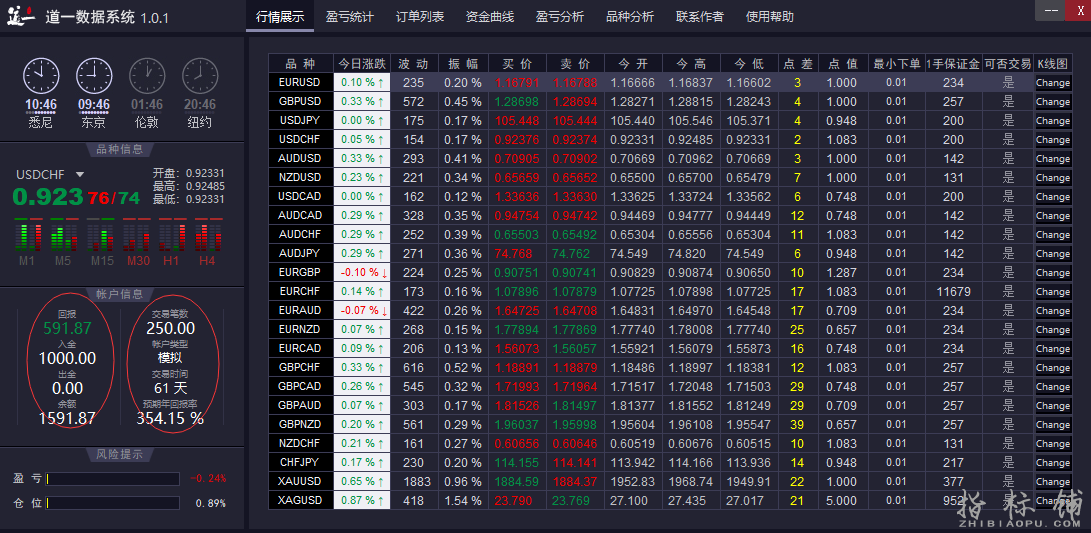Open the 订单列表 tab
Image resolution: width=1091 pixels, height=533 pixels.
(x=420, y=17)
